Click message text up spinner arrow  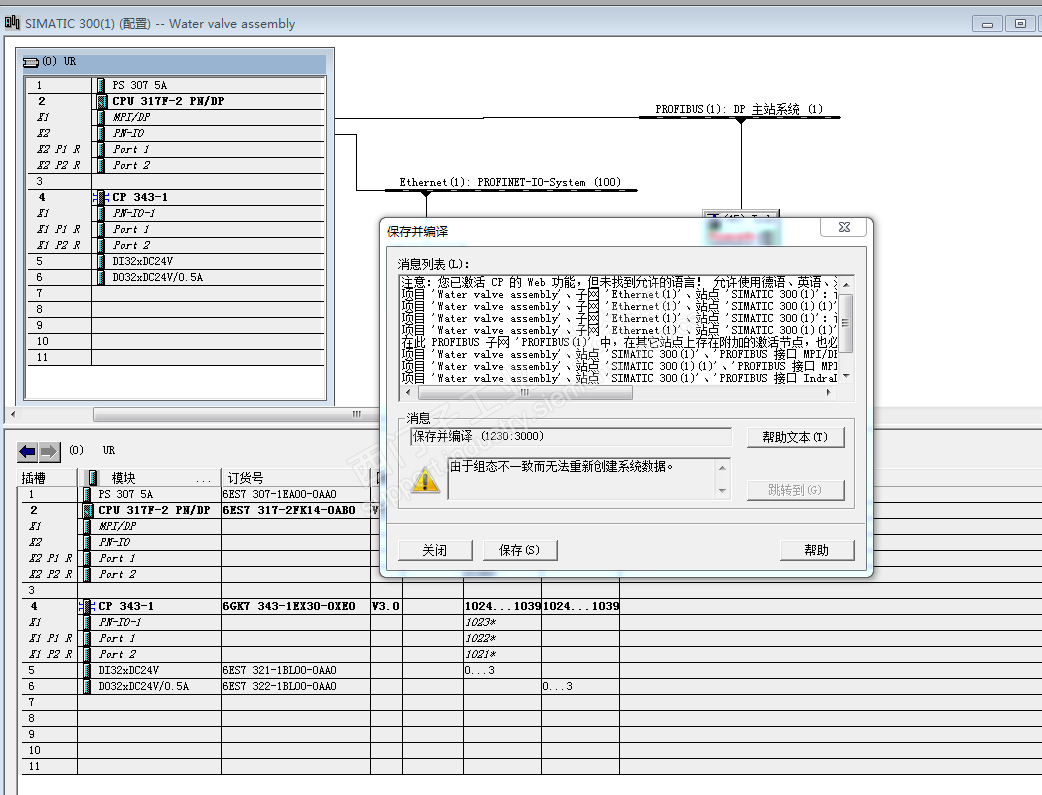tap(722, 468)
